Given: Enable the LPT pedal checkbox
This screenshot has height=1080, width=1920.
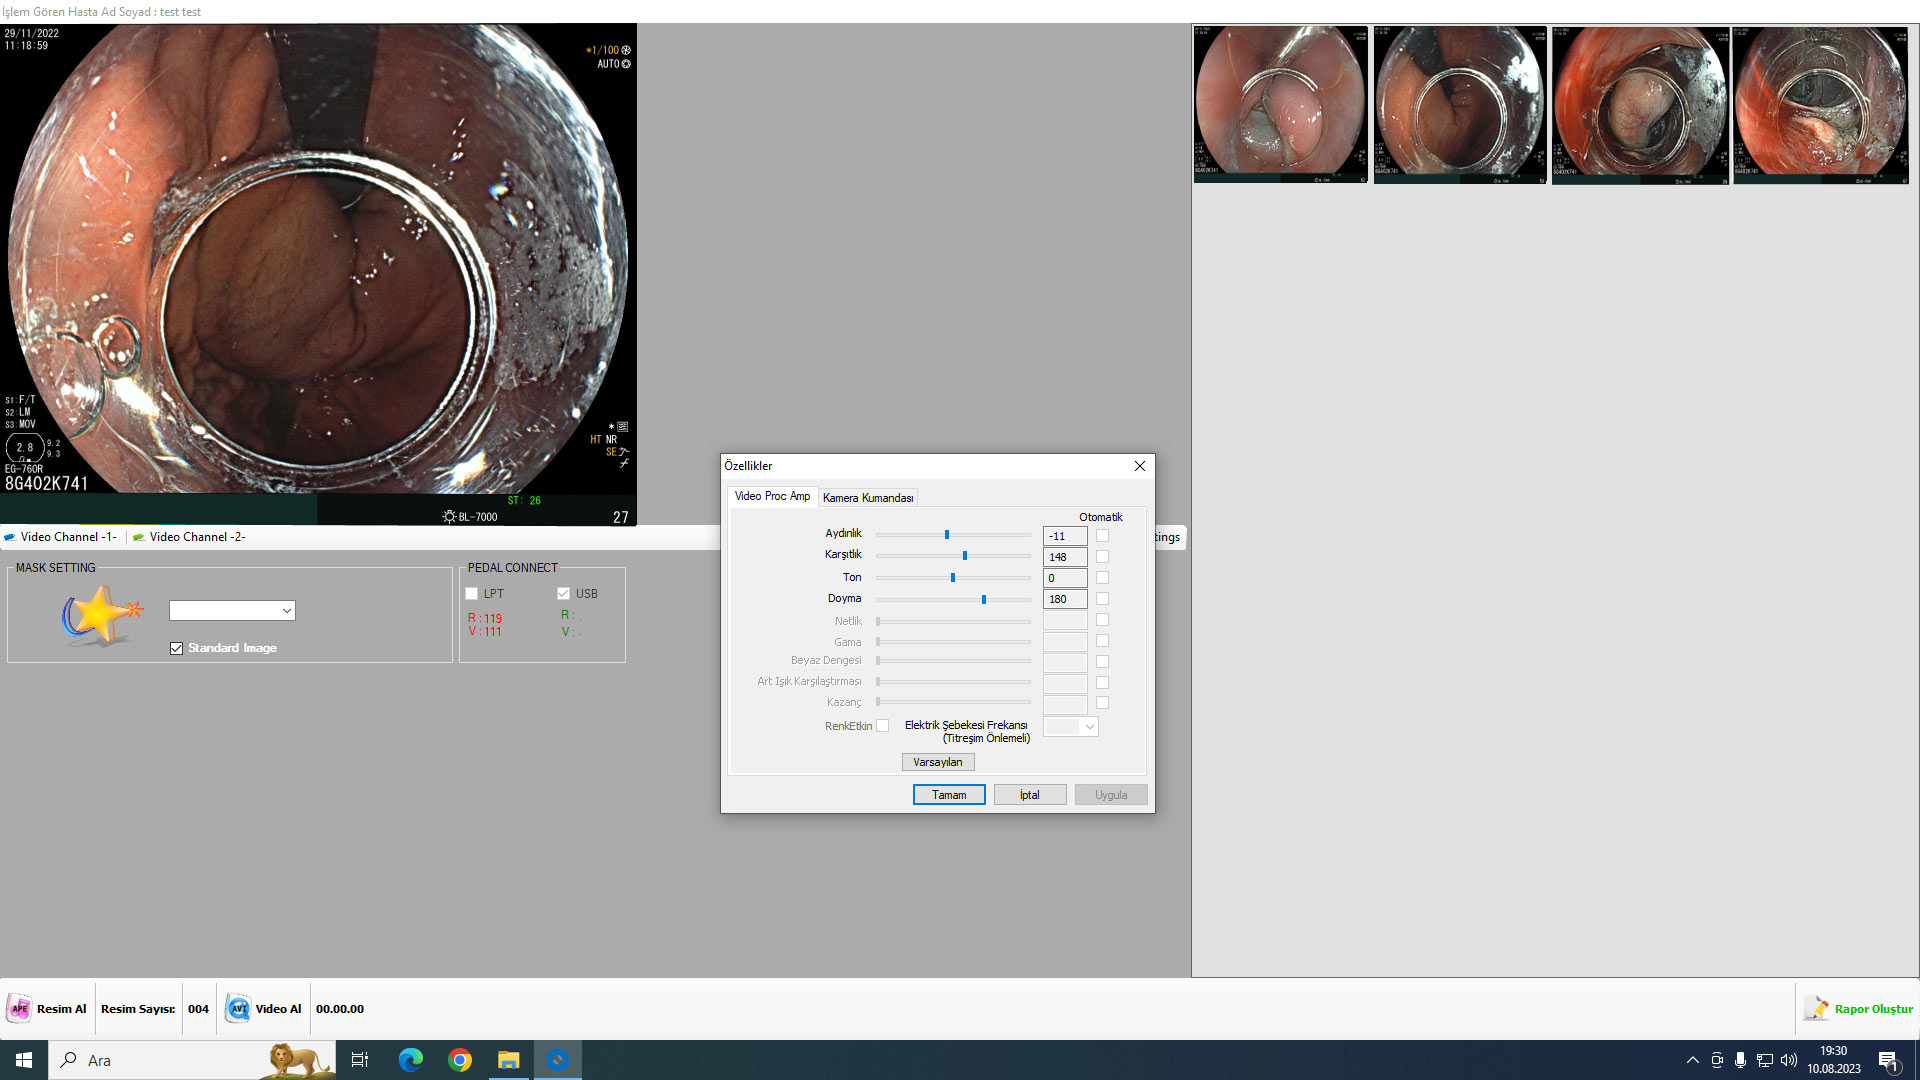Looking at the screenshot, I should coord(472,594).
